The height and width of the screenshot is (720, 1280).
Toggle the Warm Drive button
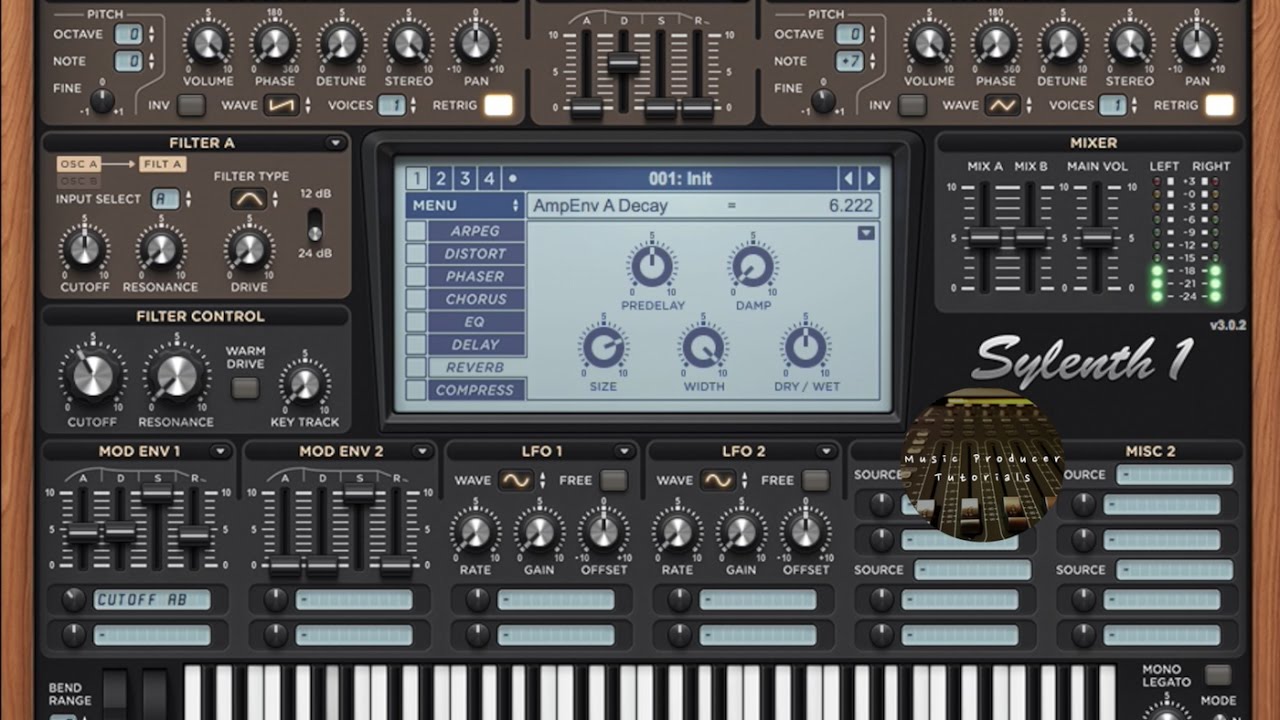coord(245,388)
